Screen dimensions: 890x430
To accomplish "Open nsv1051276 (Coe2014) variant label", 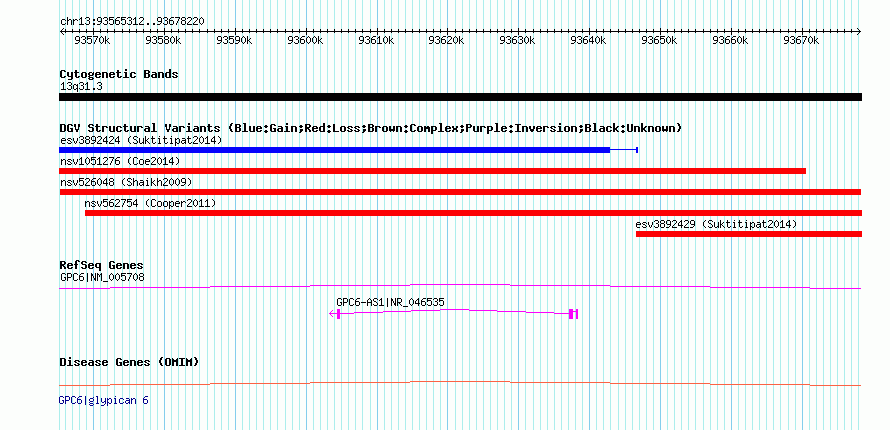I will coord(120,161).
